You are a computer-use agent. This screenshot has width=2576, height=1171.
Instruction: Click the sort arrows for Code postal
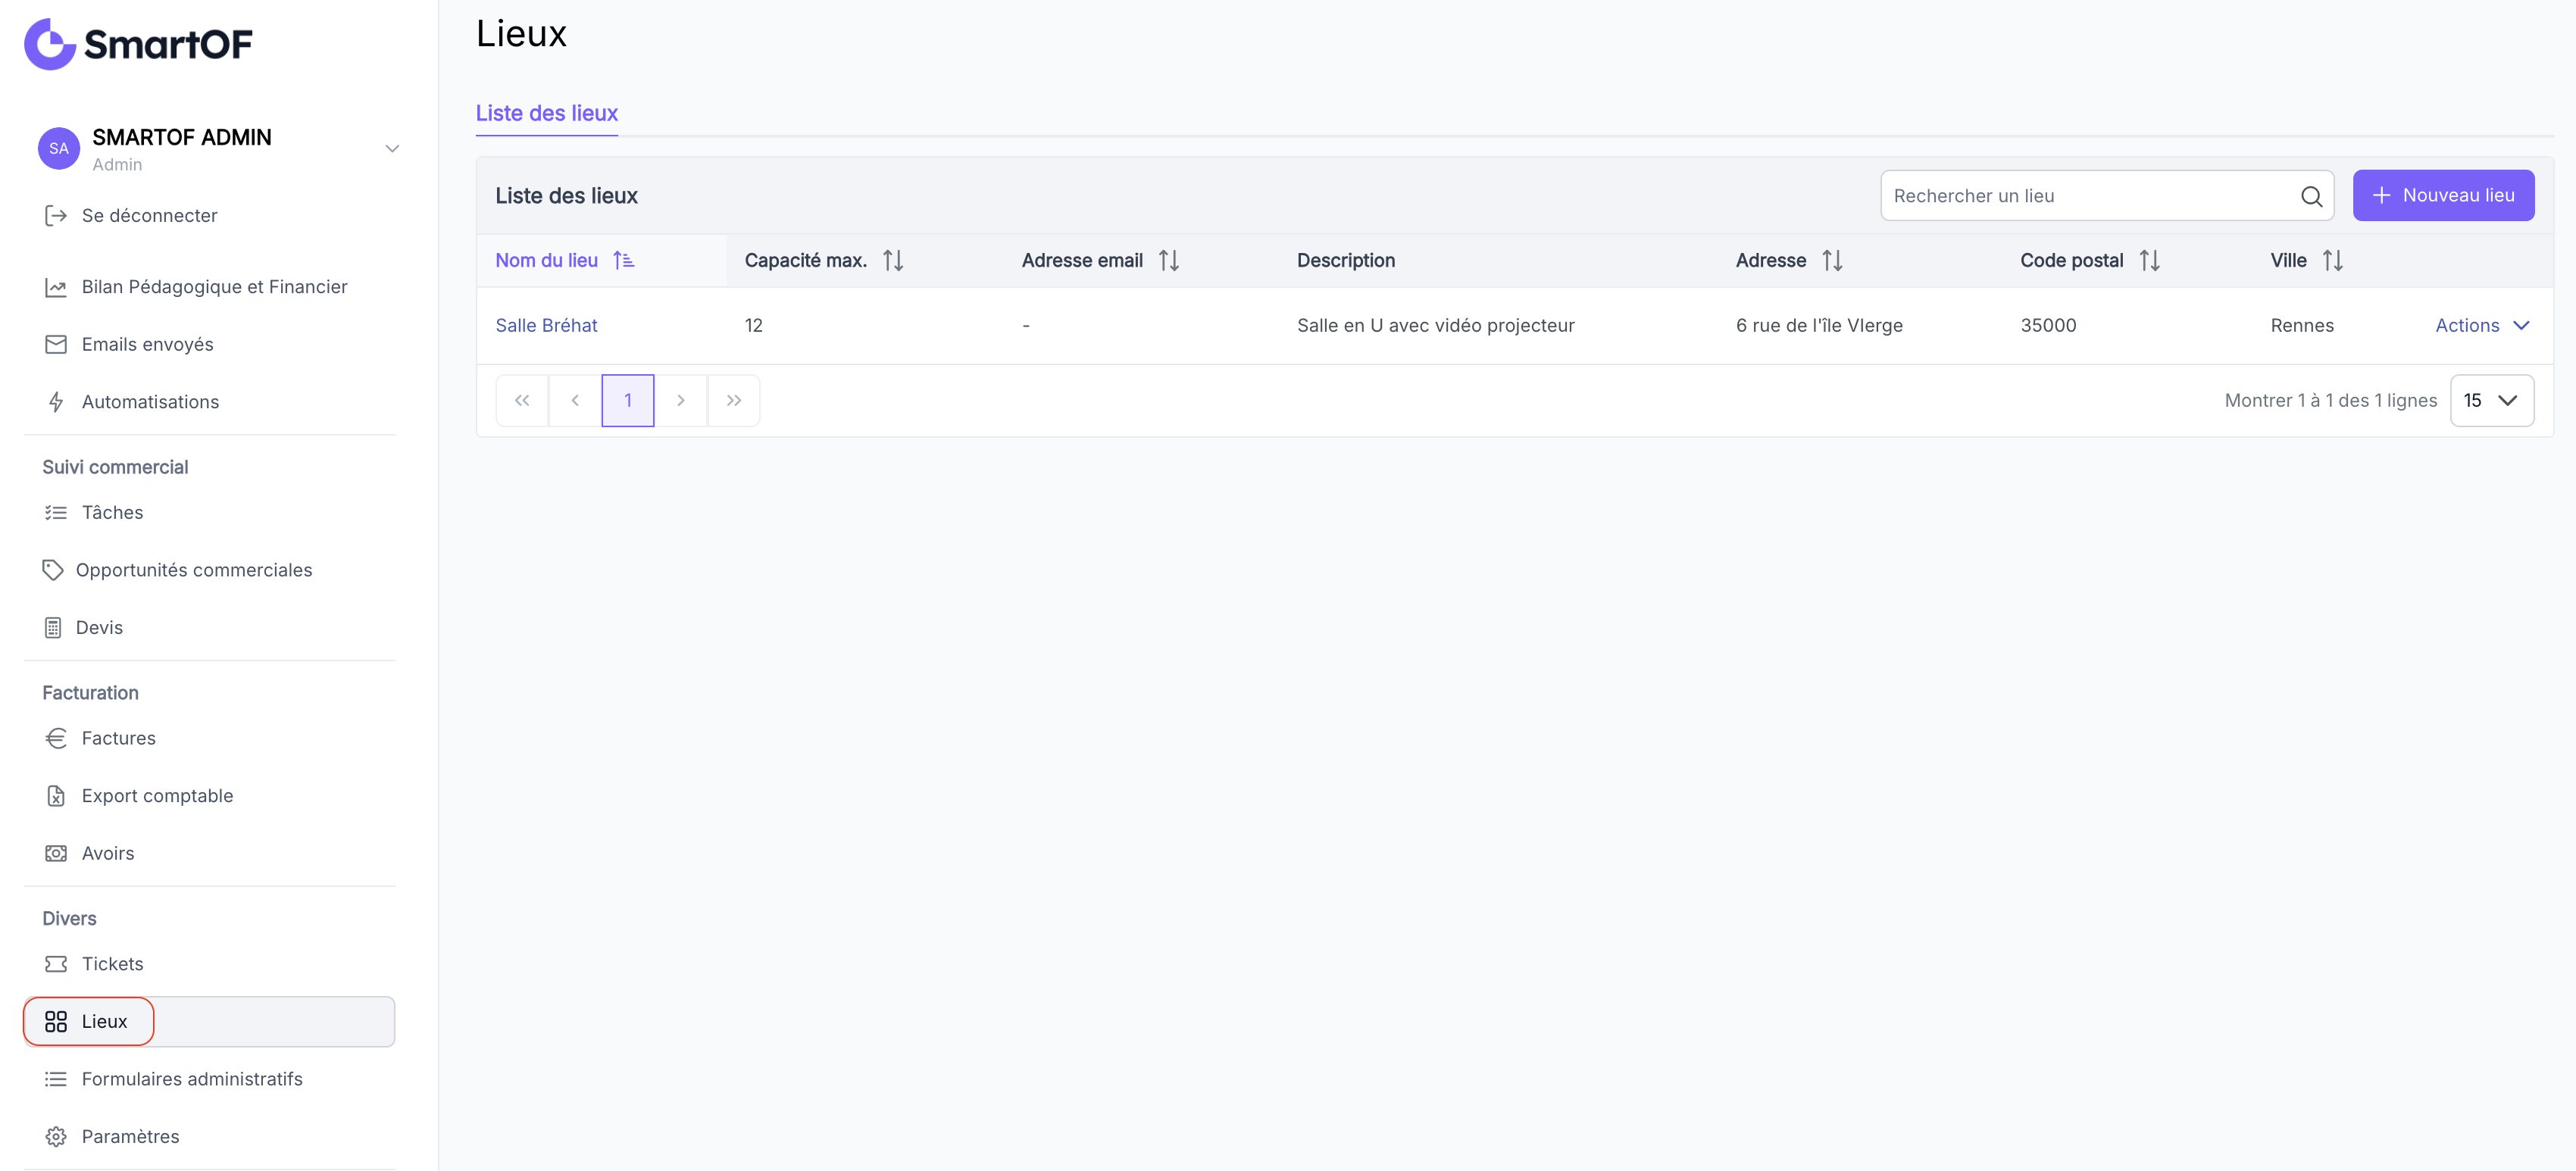pyautogui.click(x=2149, y=260)
